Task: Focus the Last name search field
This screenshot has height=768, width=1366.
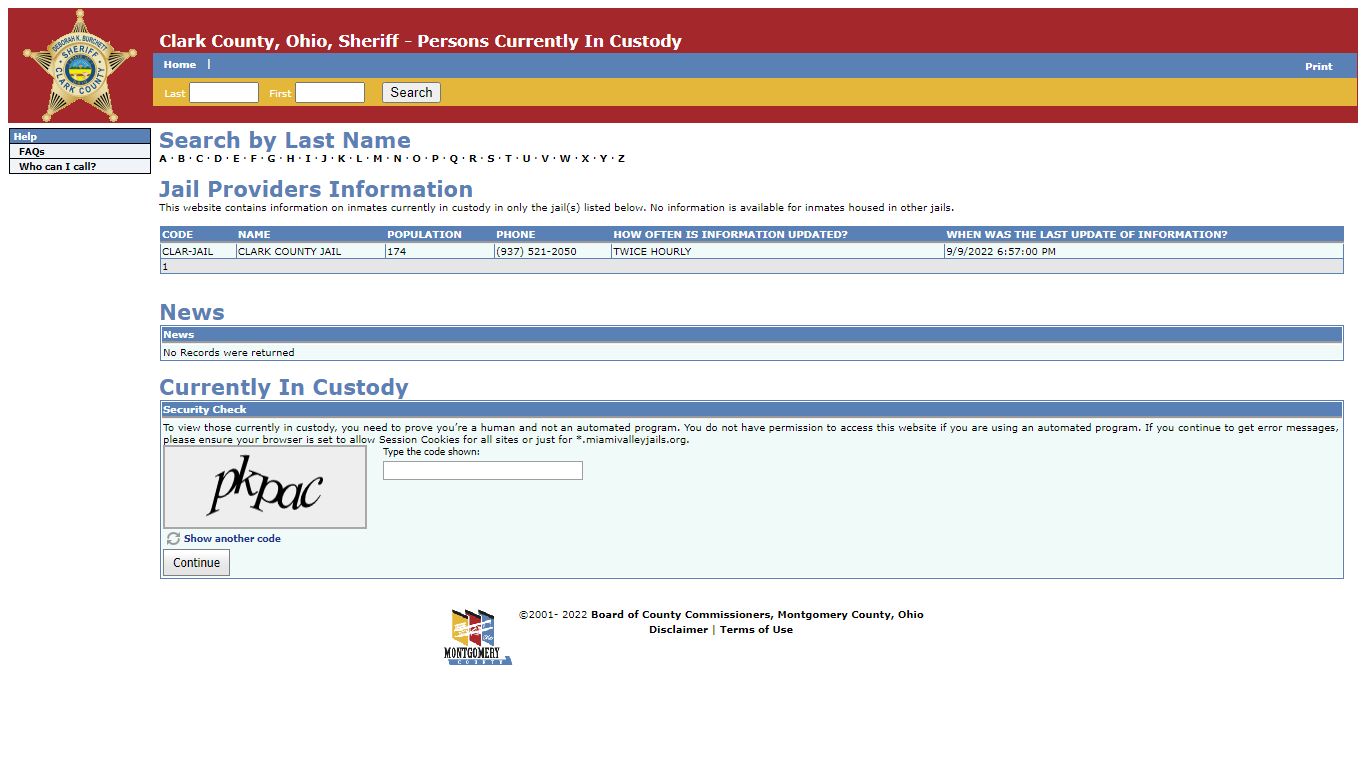Action: pos(224,93)
